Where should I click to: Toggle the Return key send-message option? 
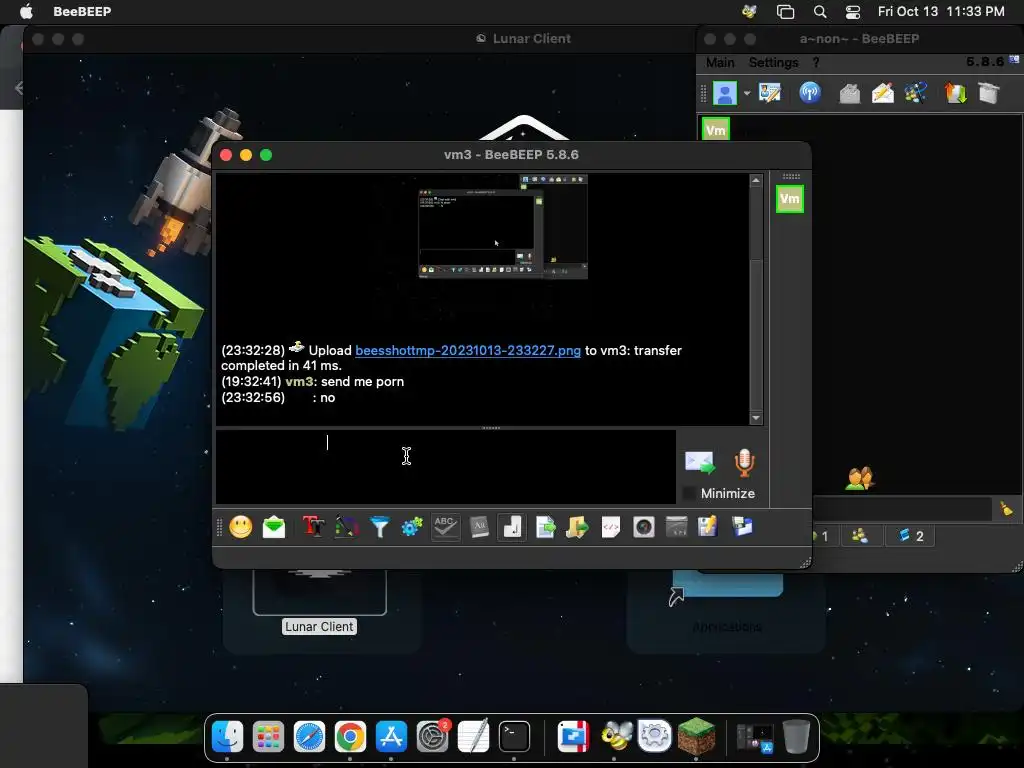tap(512, 526)
